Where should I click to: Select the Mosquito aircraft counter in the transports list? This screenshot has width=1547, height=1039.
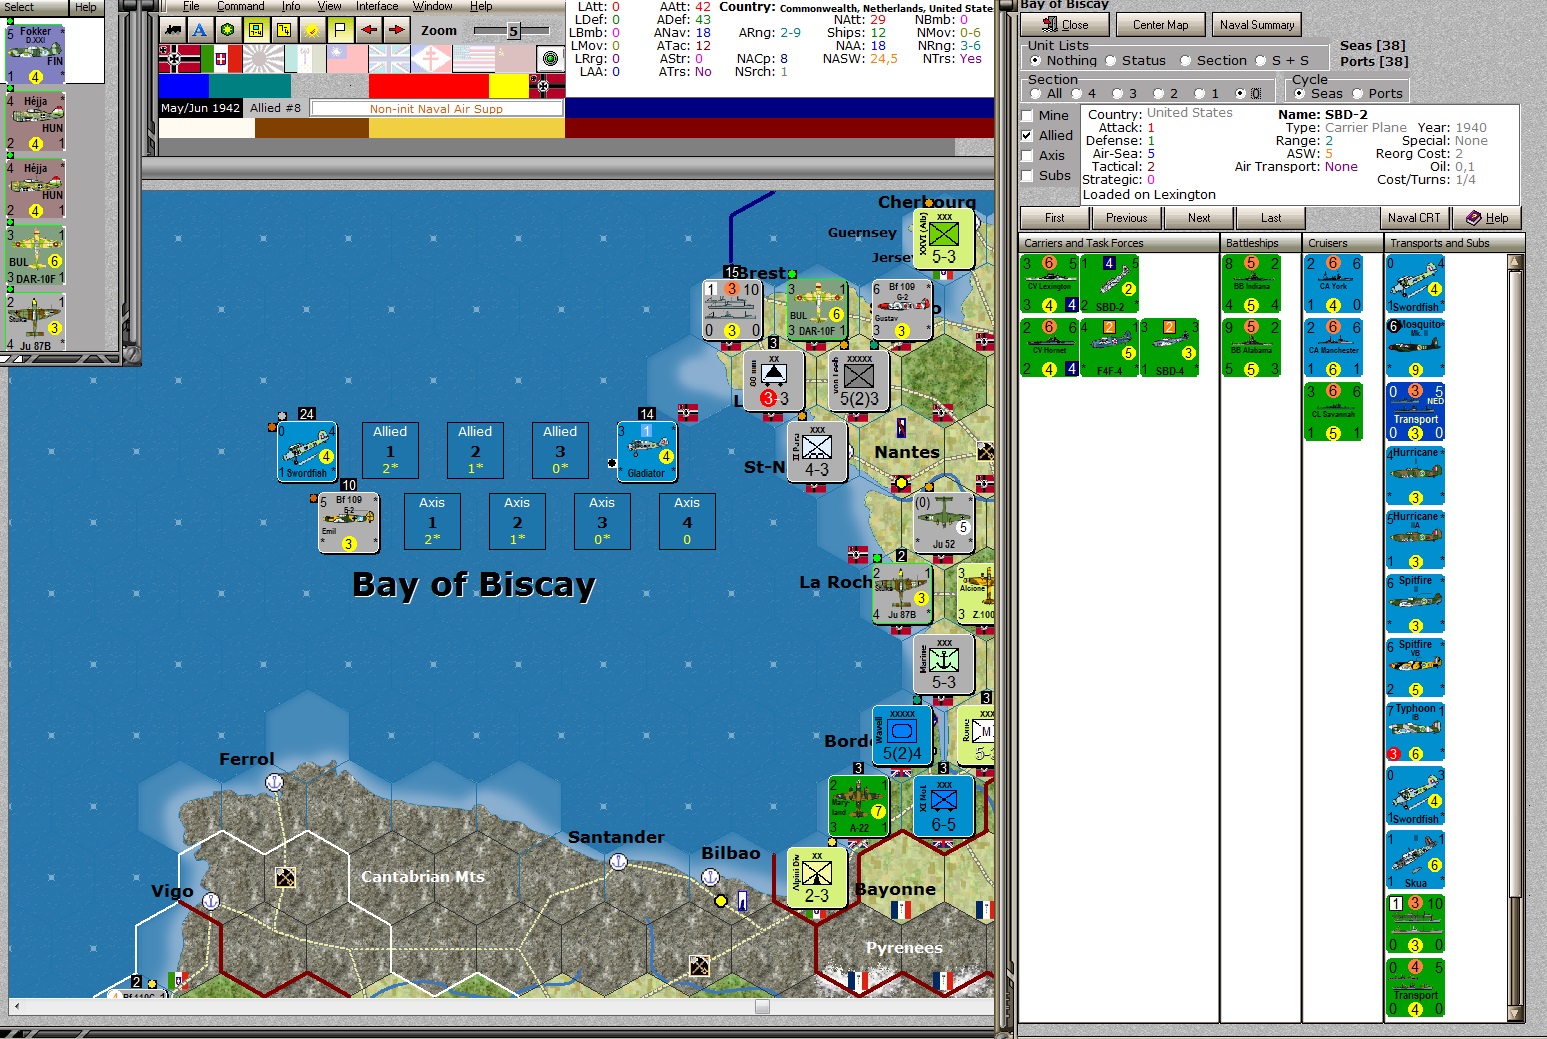pyautogui.click(x=1415, y=348)
